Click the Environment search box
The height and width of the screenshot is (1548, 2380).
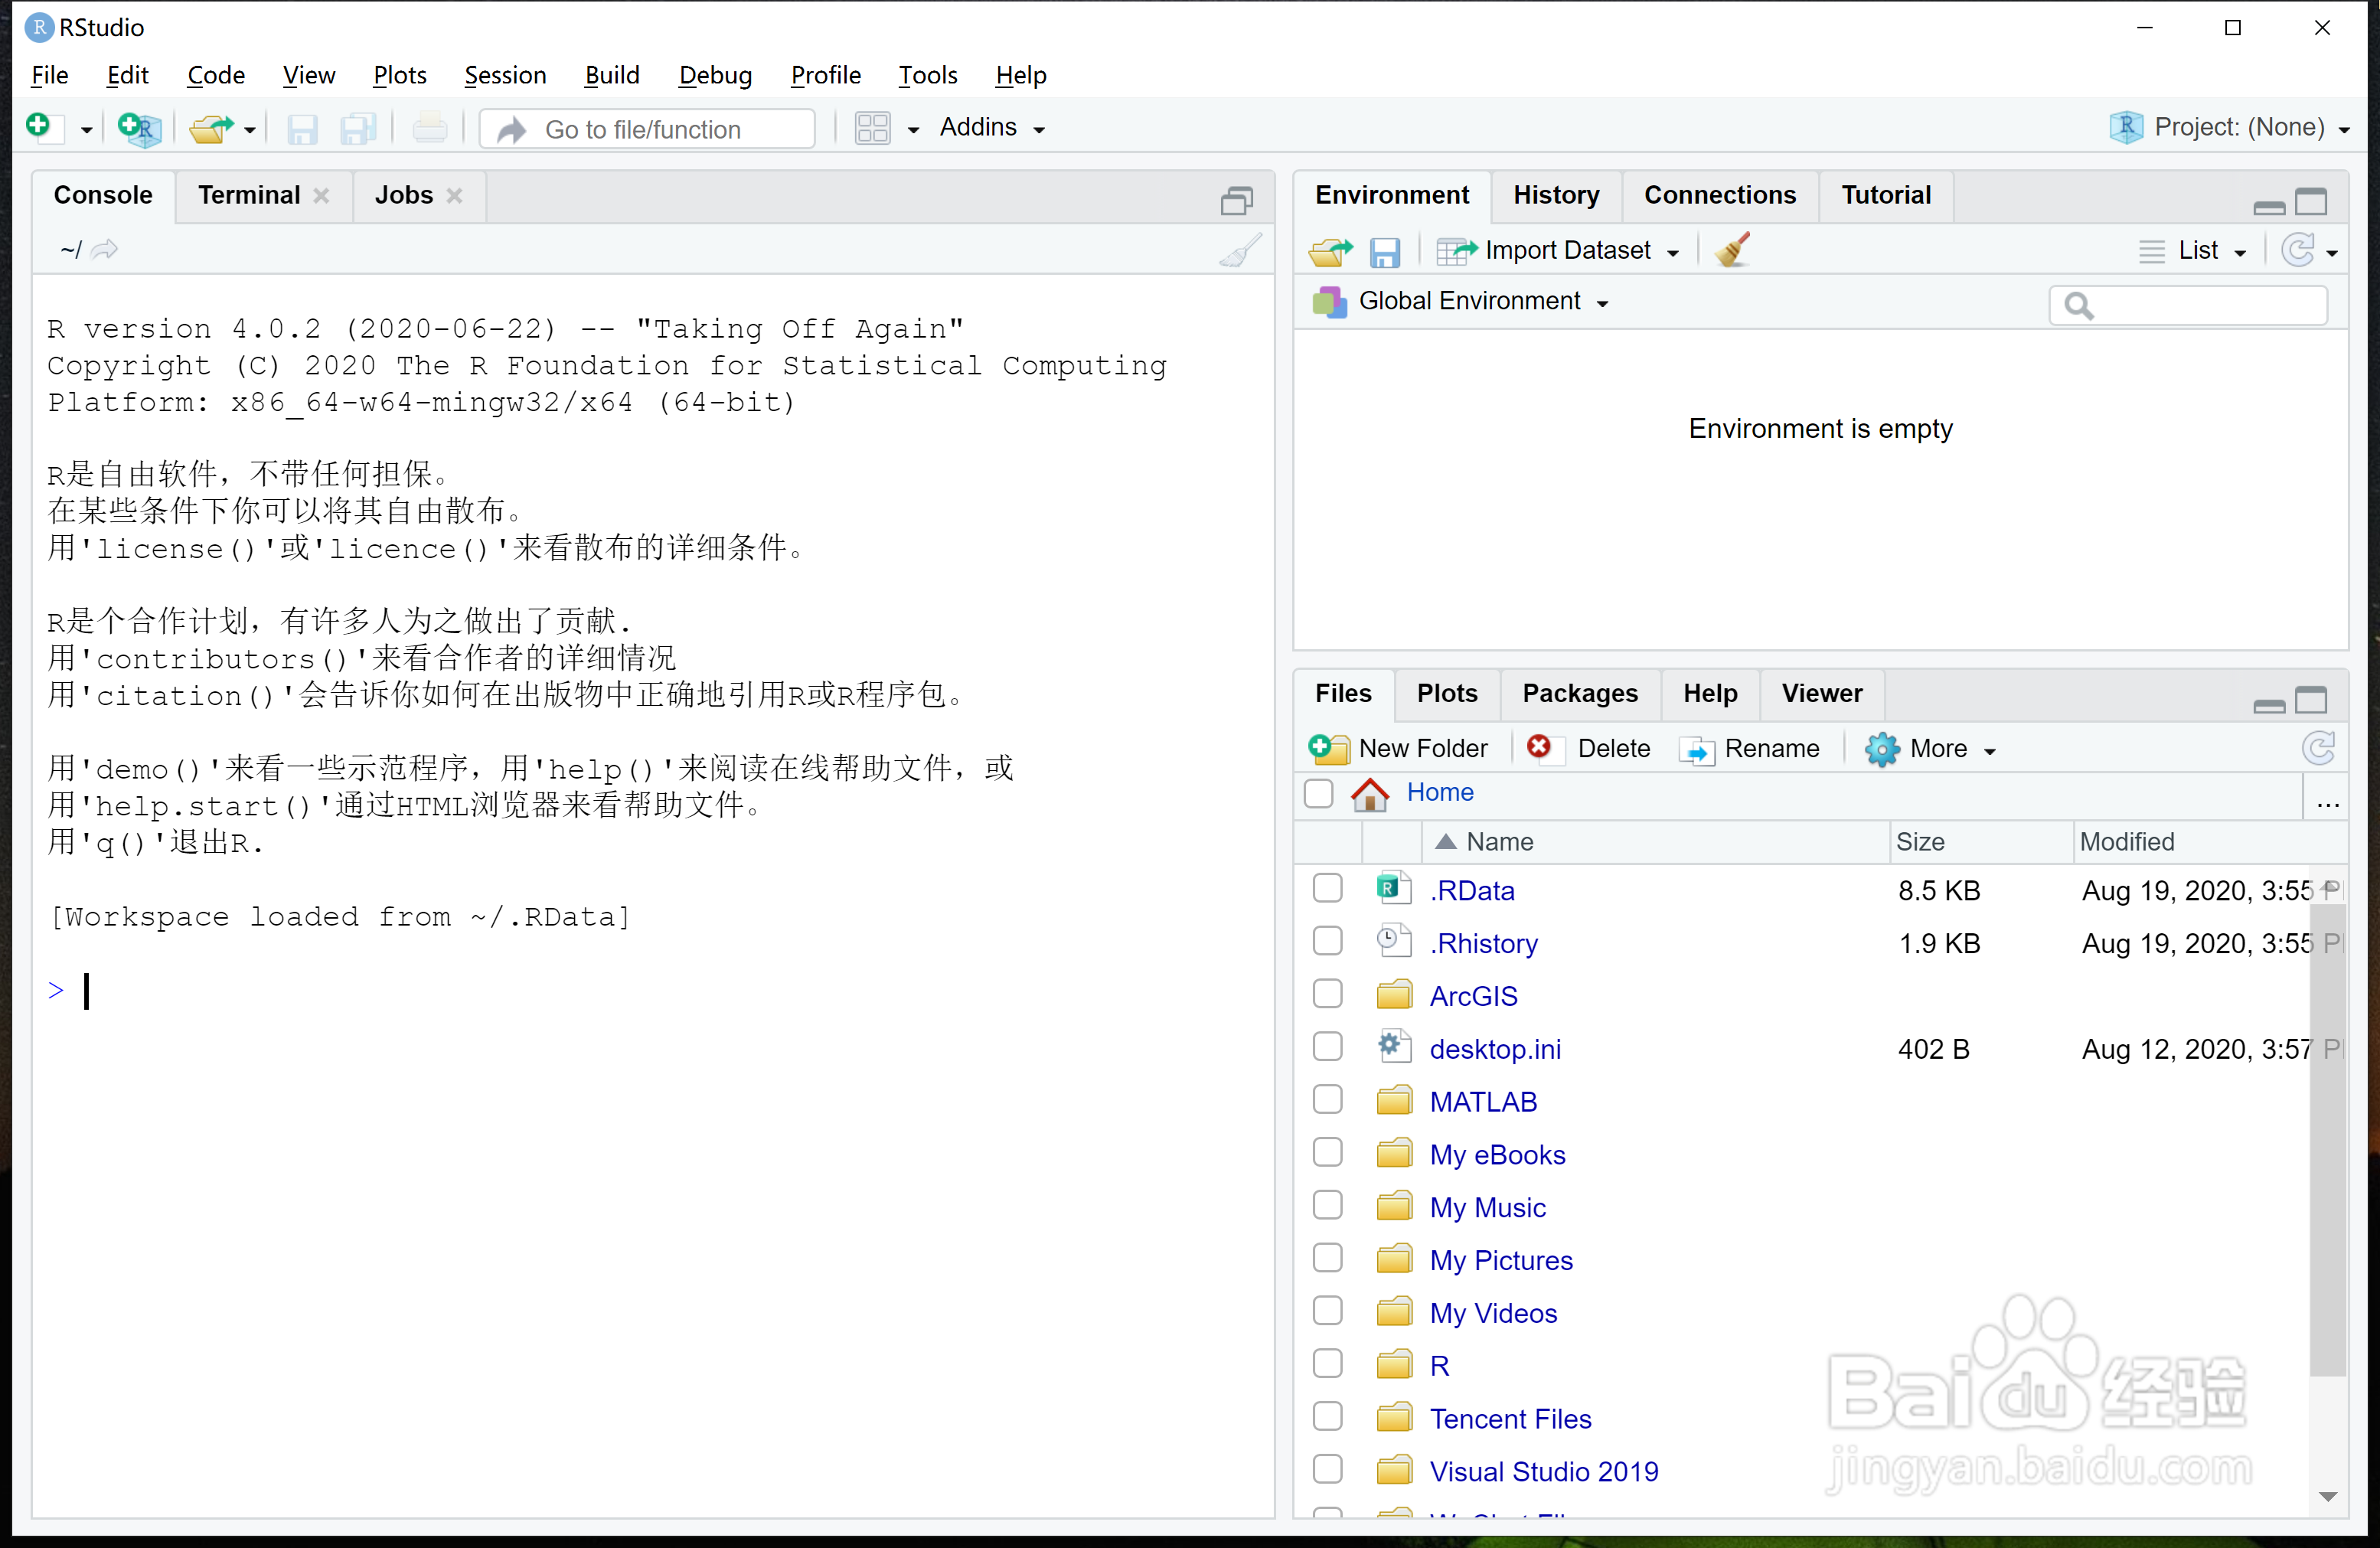point(2188,305)
